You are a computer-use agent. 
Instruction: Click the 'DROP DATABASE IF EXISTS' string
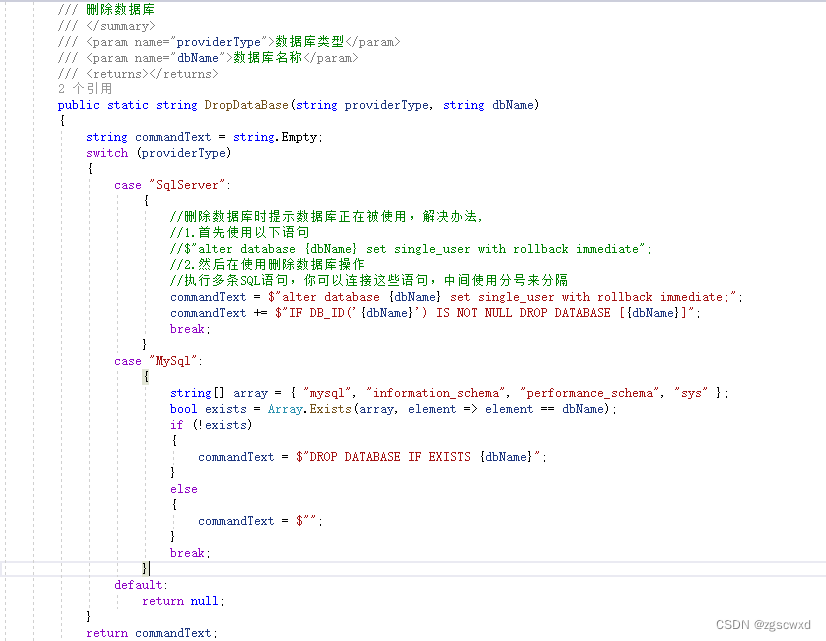click(x=419, y=457)
